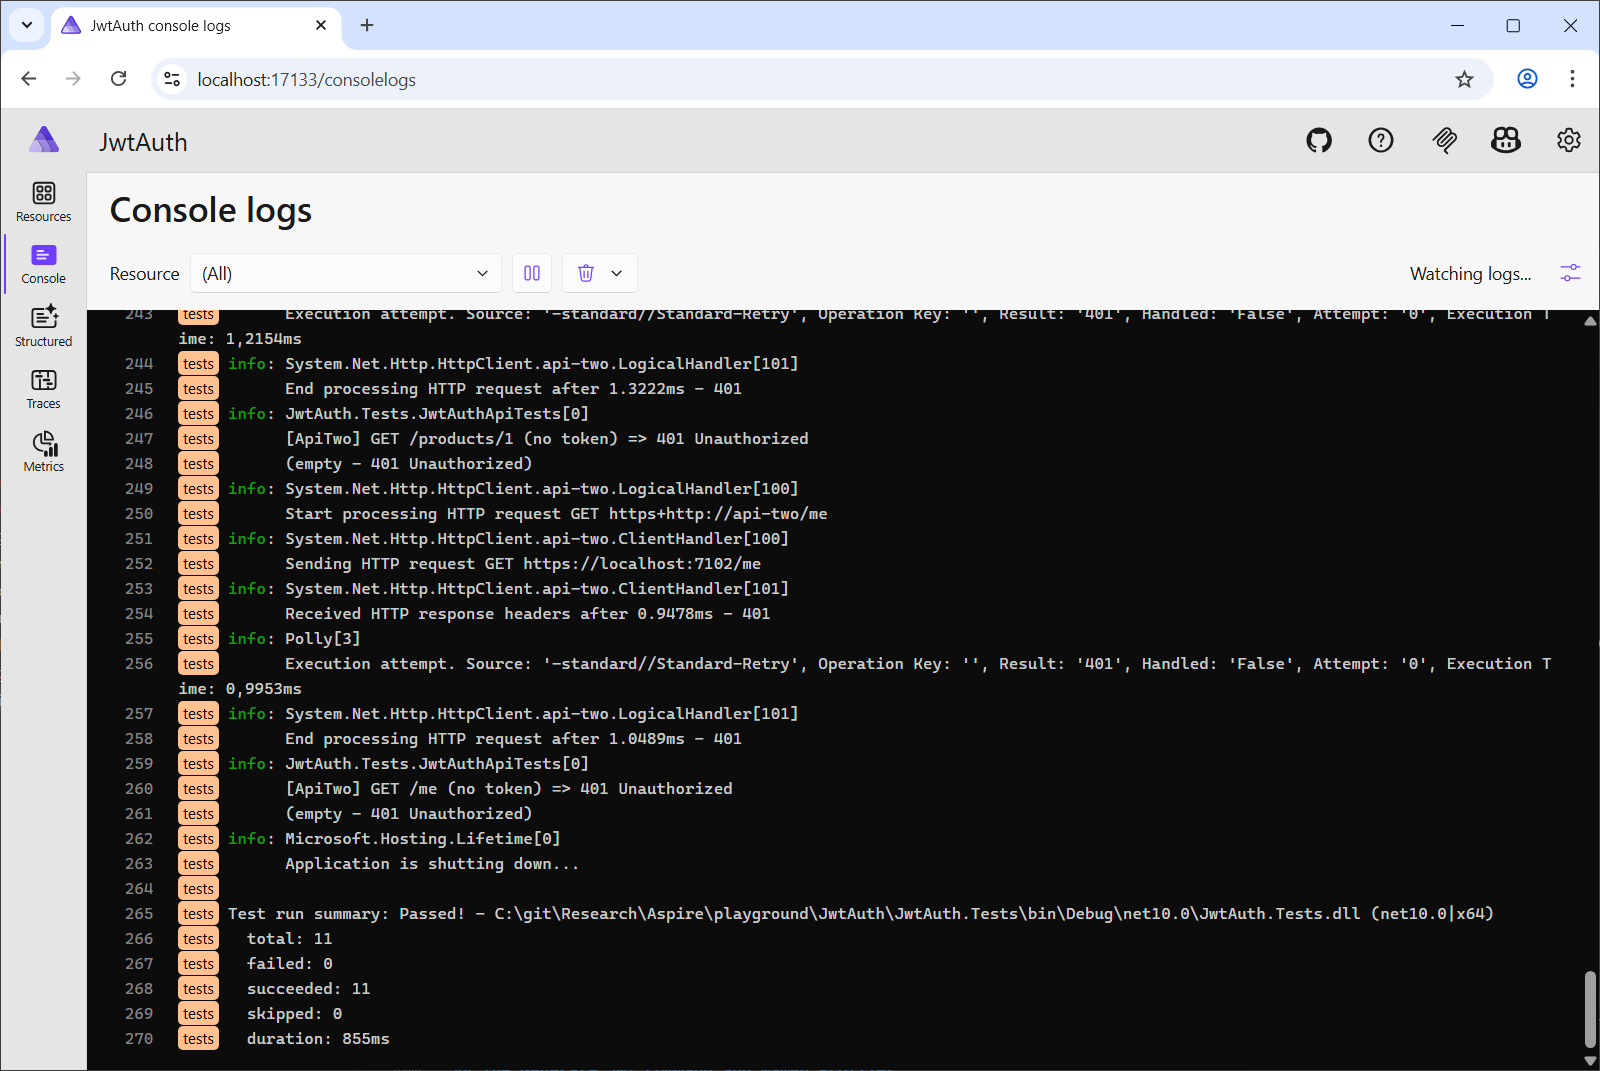Pause the console log stream
The height and width of the screenshot is (1071, 1600).
point(531,272)
